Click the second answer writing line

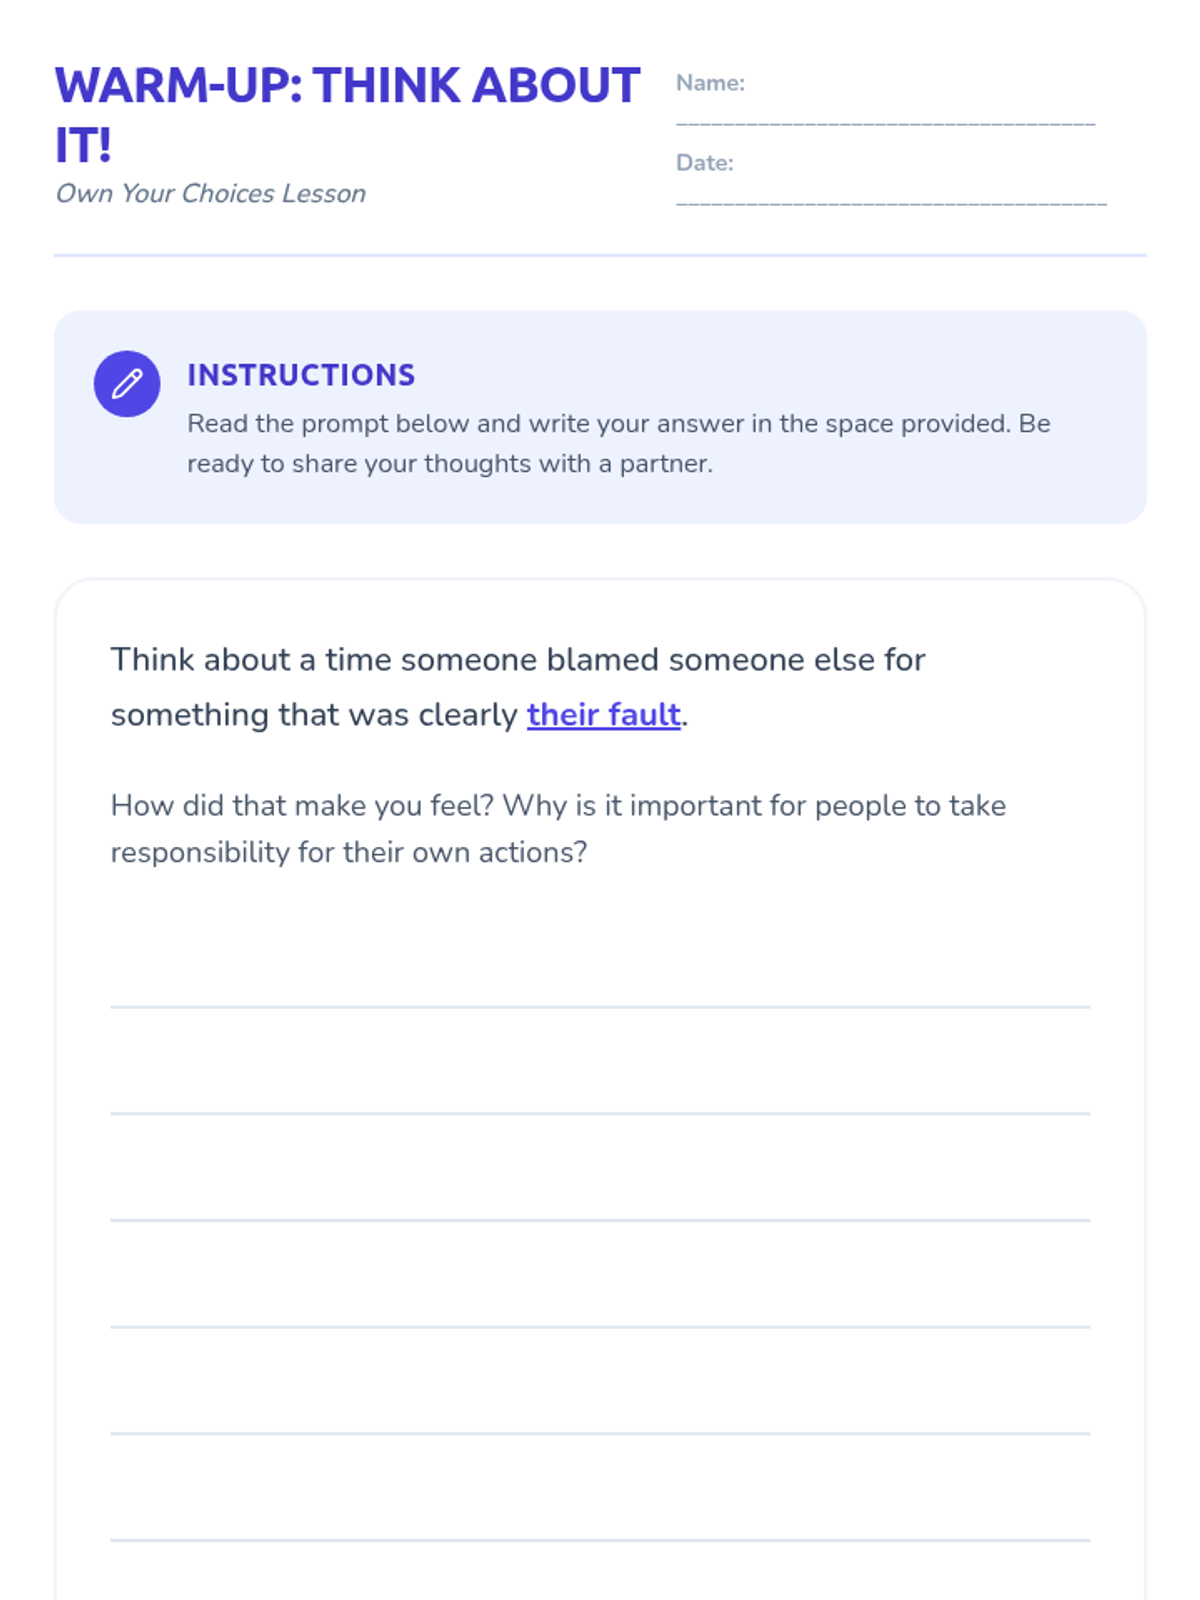(x=600, y=1112)
